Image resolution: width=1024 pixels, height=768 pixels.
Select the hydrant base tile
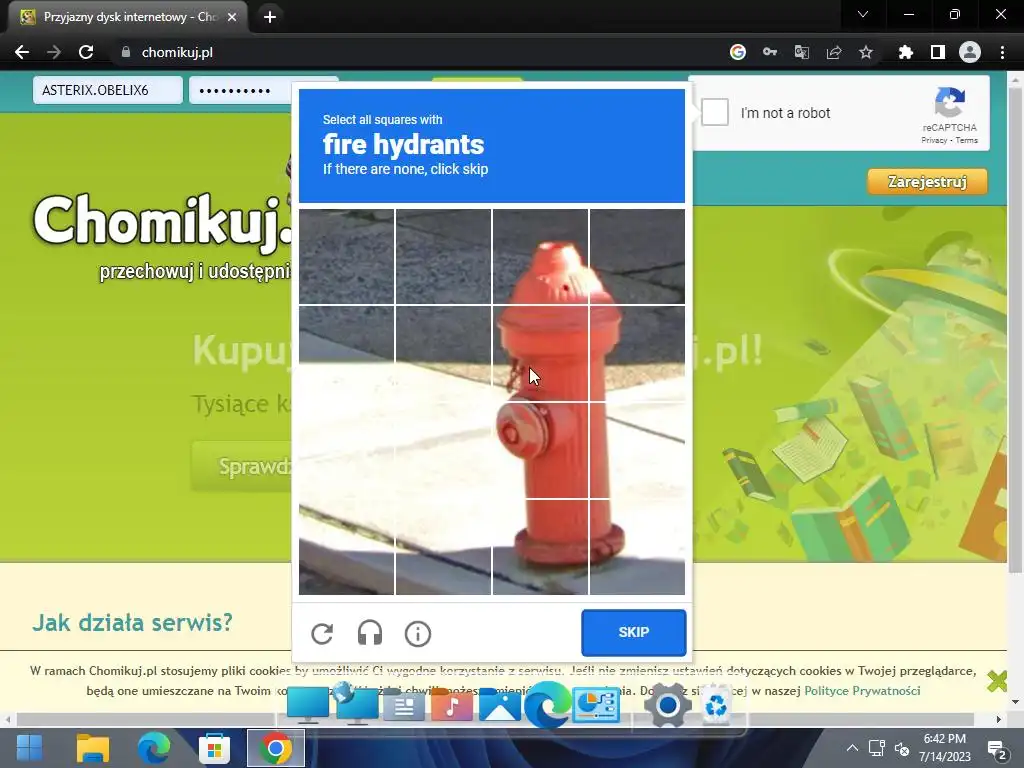coord(540,547)
